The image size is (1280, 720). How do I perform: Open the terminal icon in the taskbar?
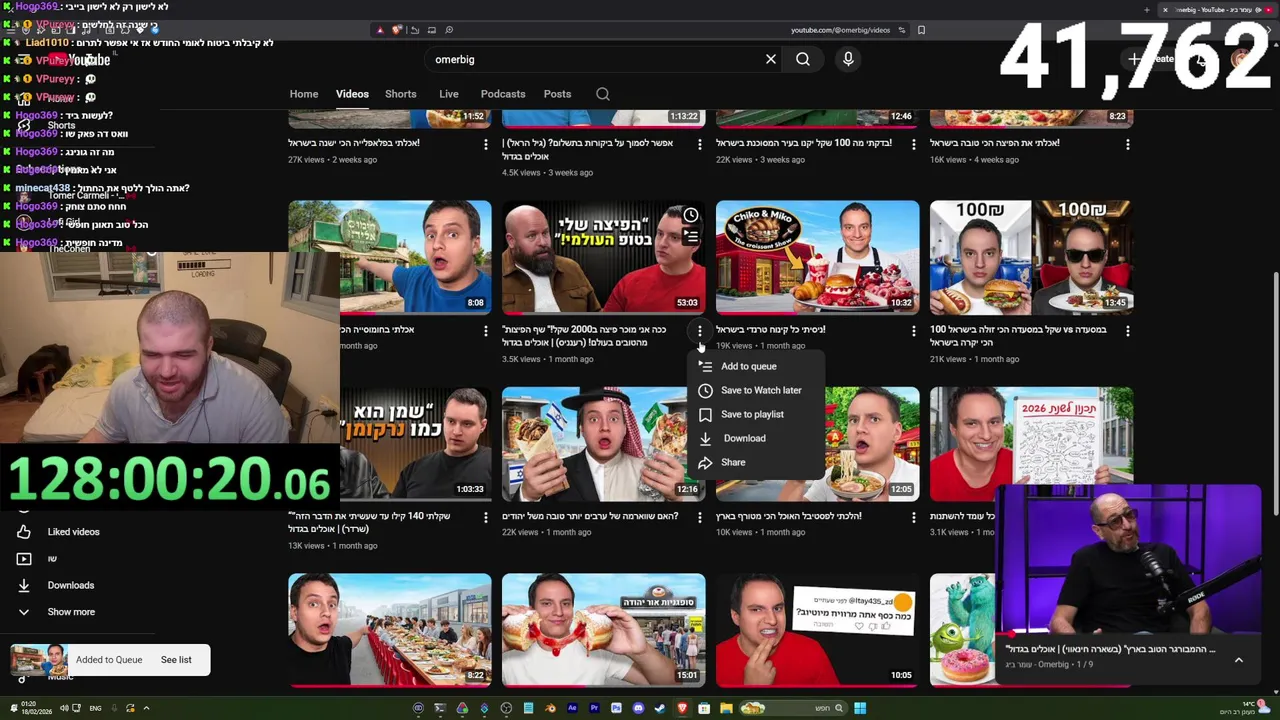pyautogui.click(x=440, y=708)
